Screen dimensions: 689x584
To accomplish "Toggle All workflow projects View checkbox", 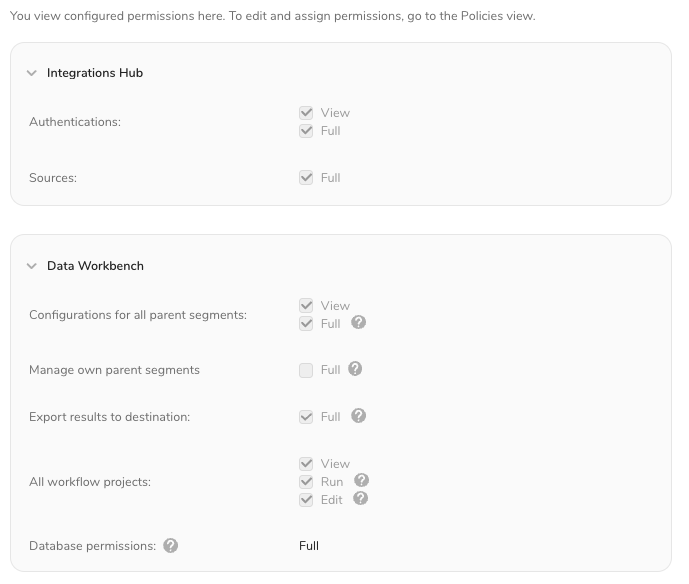I will point(307,464).
